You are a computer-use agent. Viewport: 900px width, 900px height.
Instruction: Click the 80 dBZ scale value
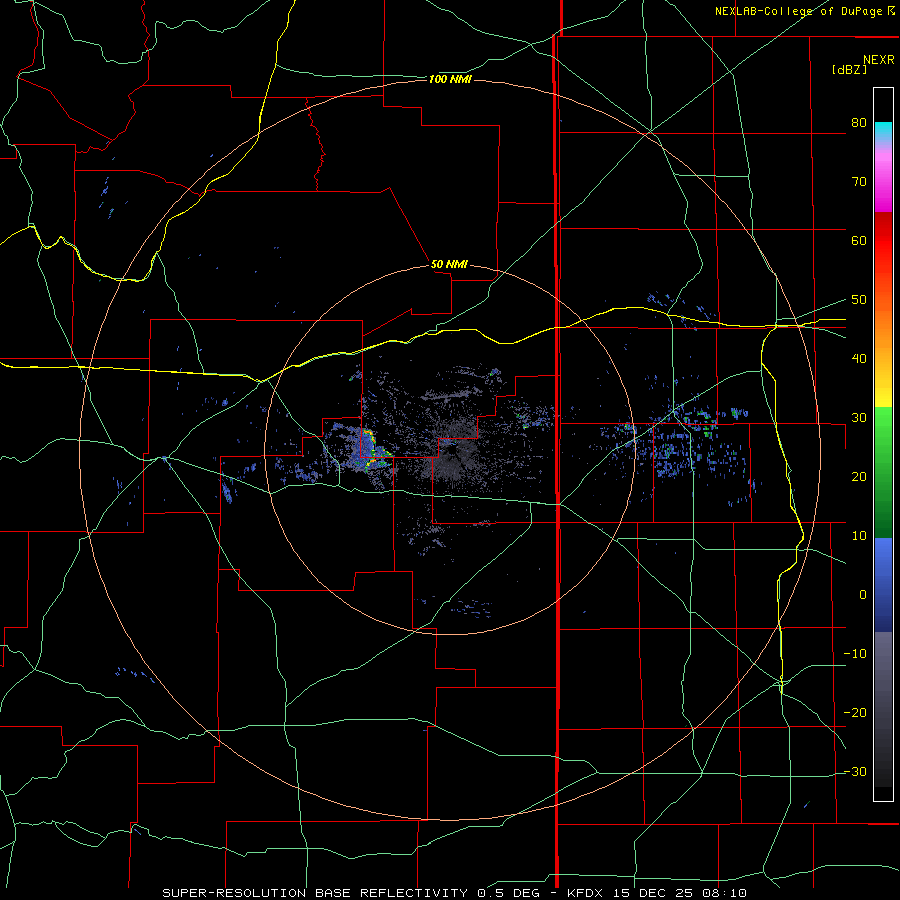coord(859,123)
